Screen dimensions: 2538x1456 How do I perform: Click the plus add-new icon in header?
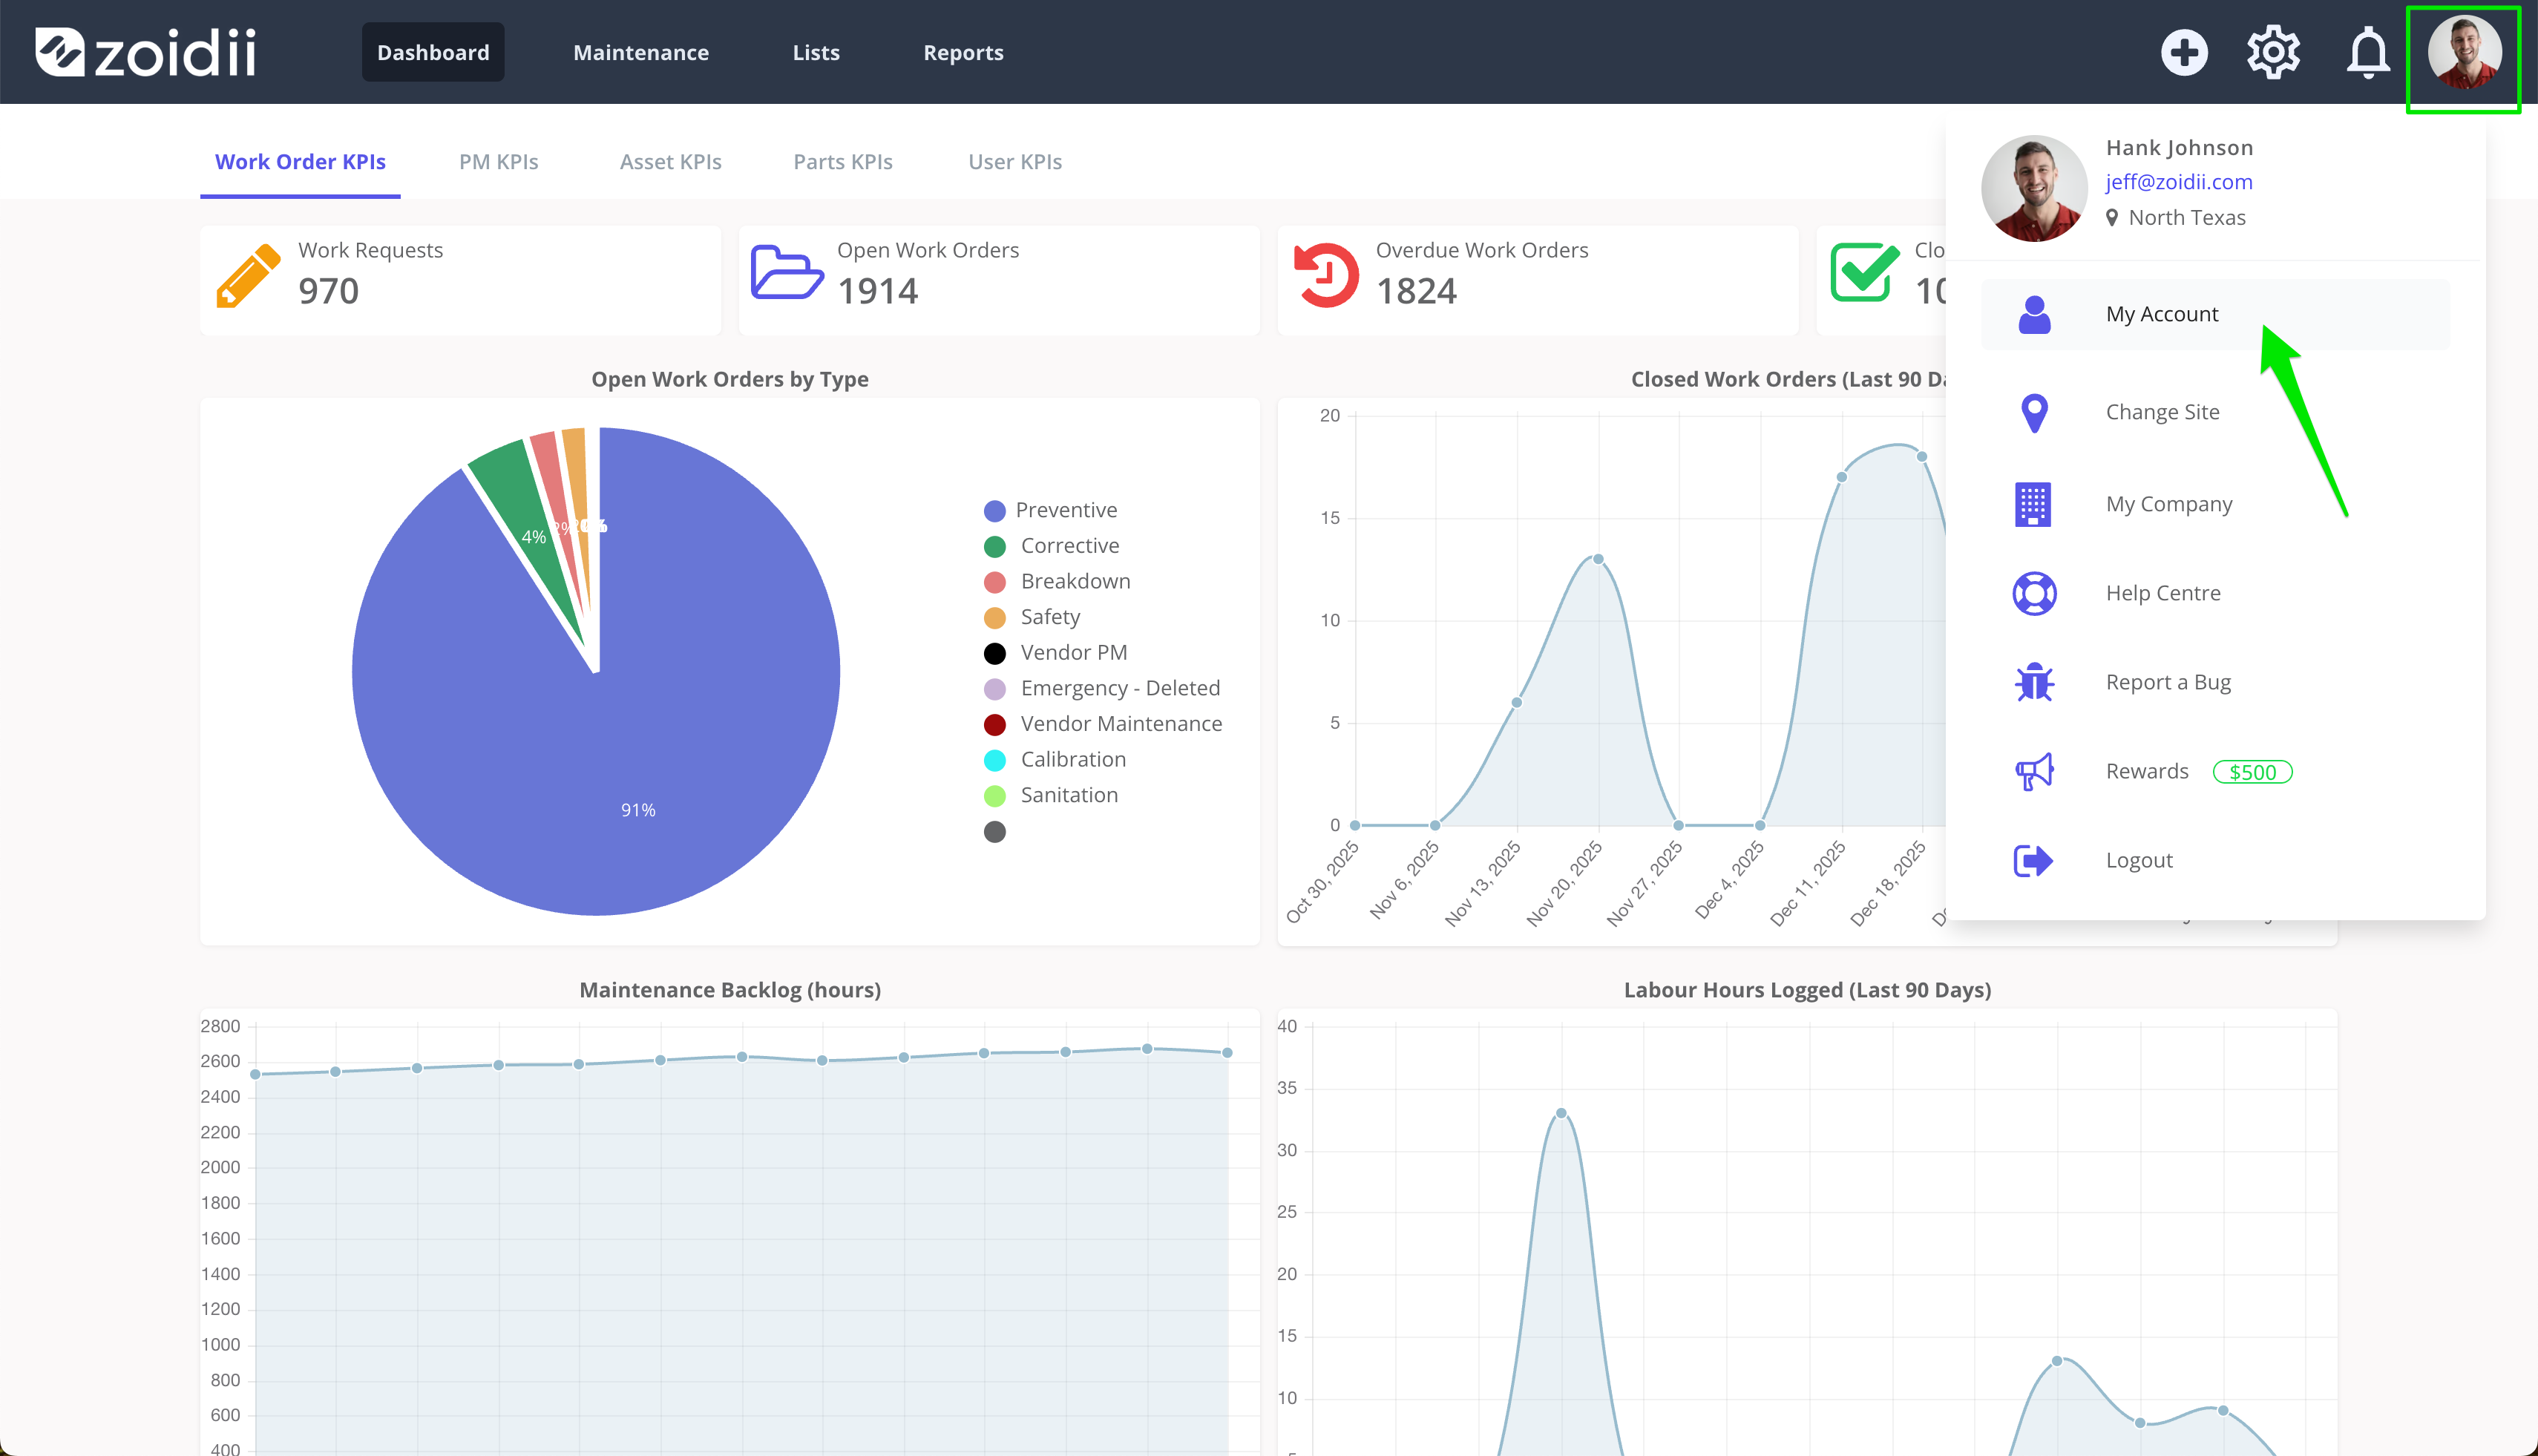click(x=2184, y=52)
